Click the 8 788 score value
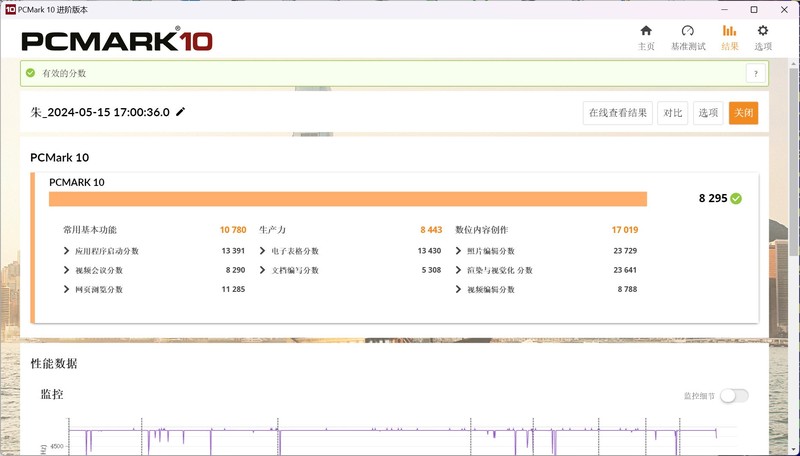 [x=627, y=289]
